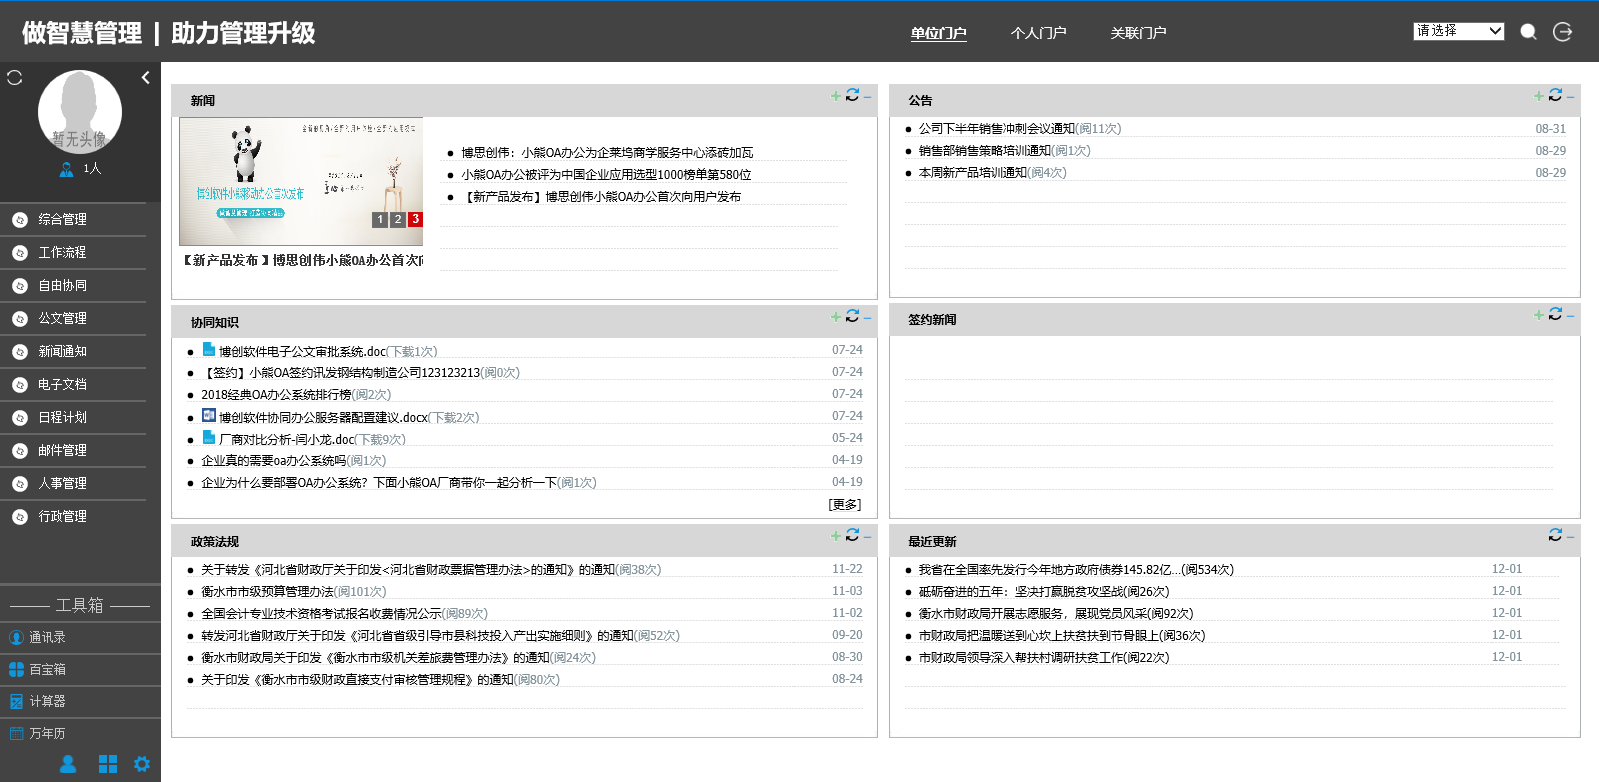Image resolution: width=1599 pixels, height=782 pixels.
Task: Open the grid layout icon at sidebar bottom
Action: (108, 764)
